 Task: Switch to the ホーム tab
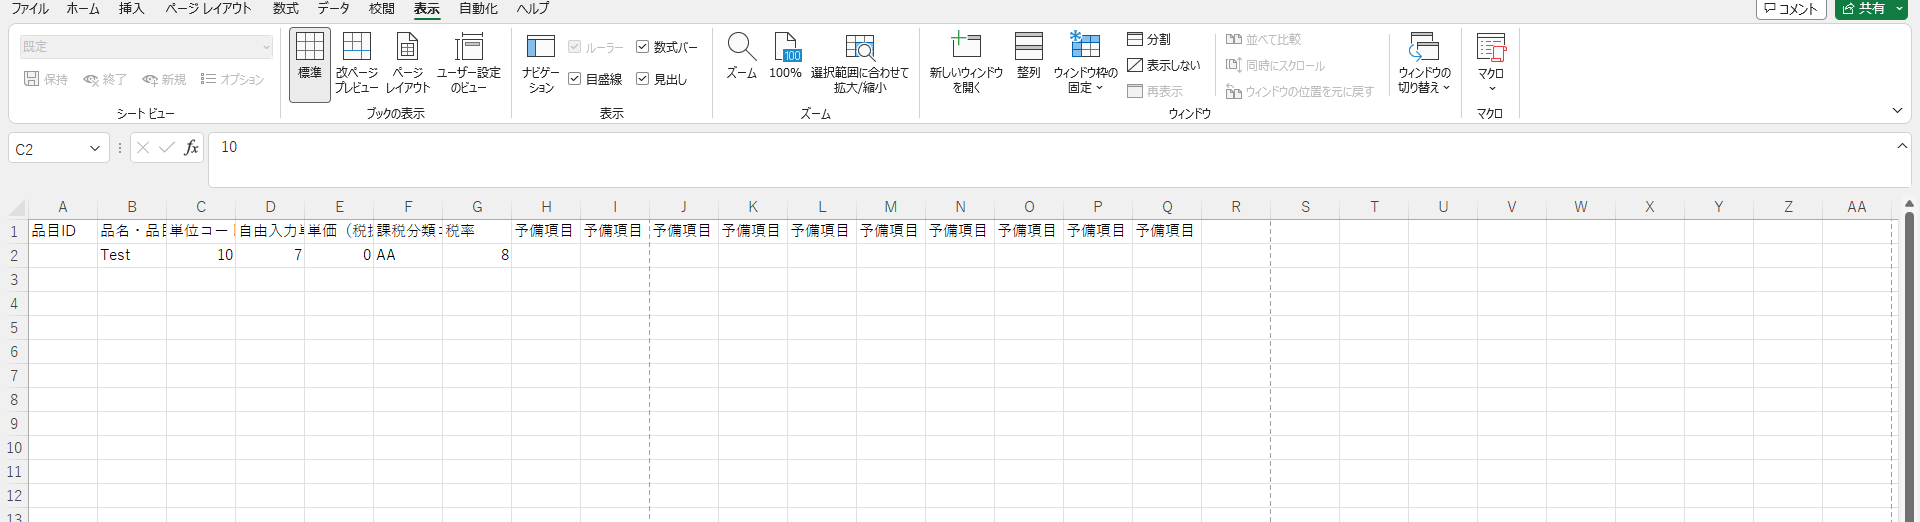(x=83, y=9)
